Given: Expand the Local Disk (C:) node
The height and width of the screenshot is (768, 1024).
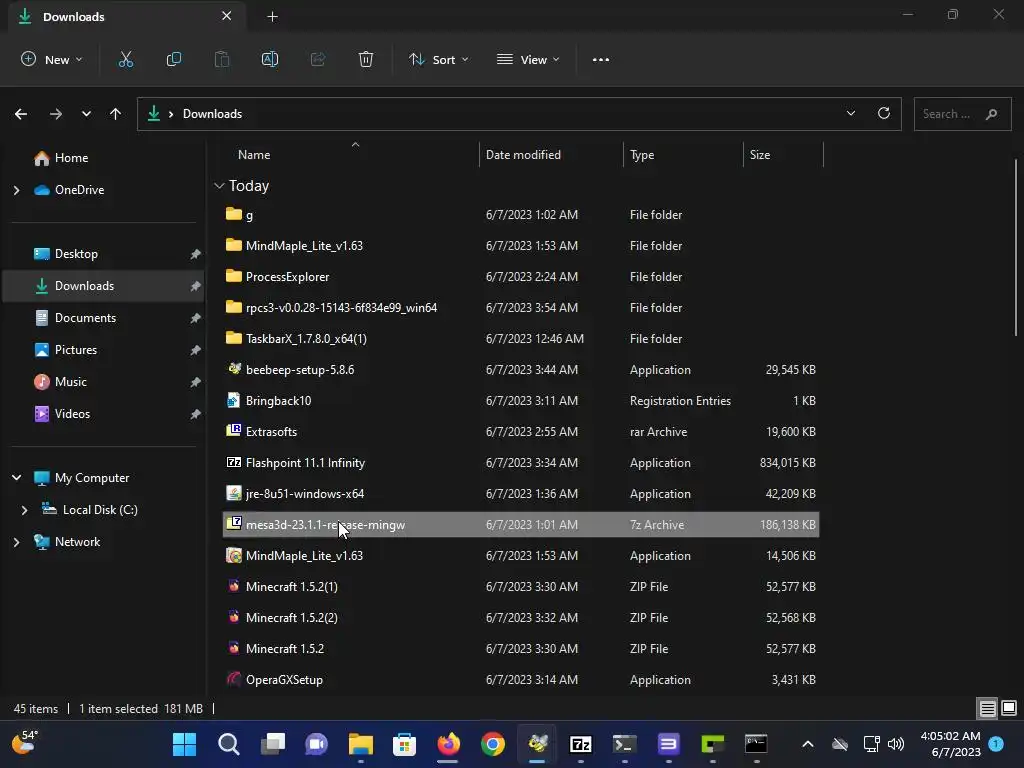Looking at the screenshot, I should [24, 510].
